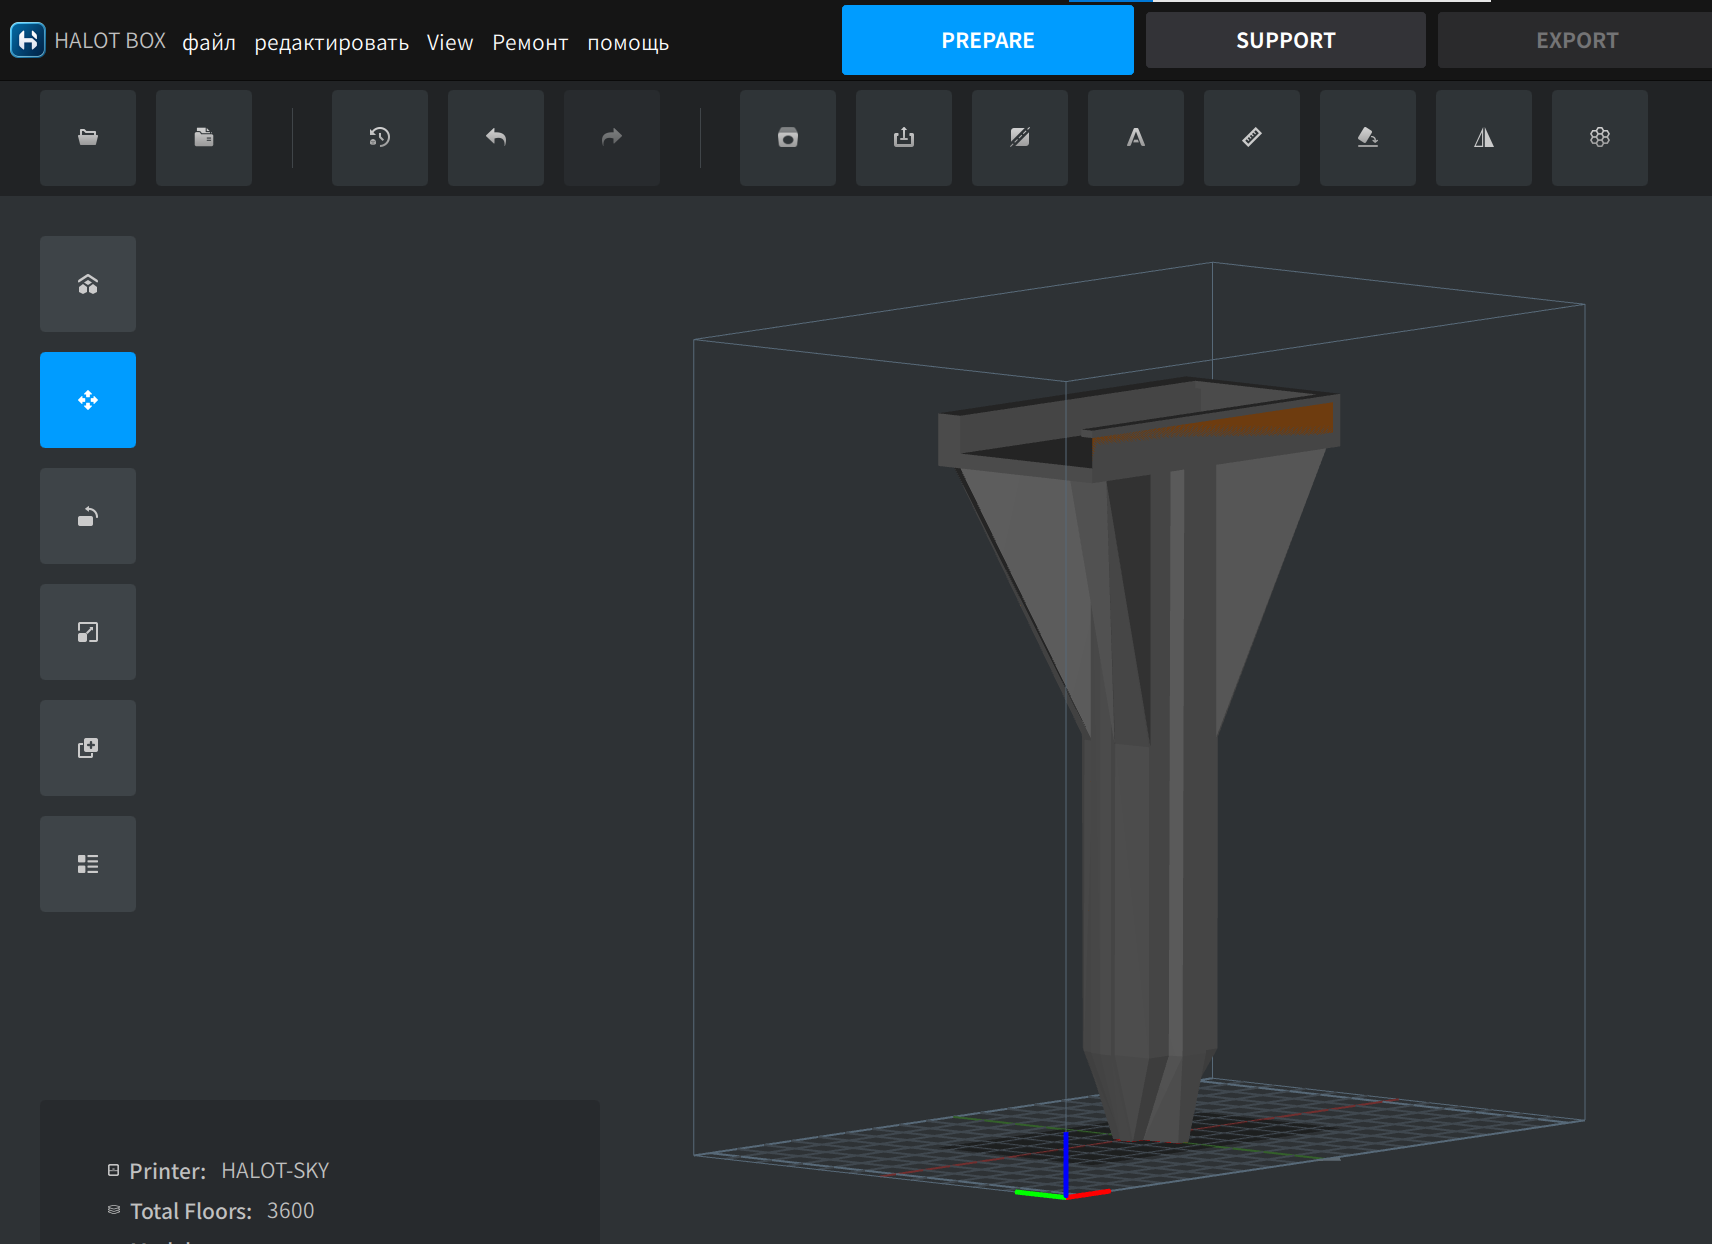Switch to the EXPORT tab
Screen dimensions: 1712x1244
(x=1576, y=40)
